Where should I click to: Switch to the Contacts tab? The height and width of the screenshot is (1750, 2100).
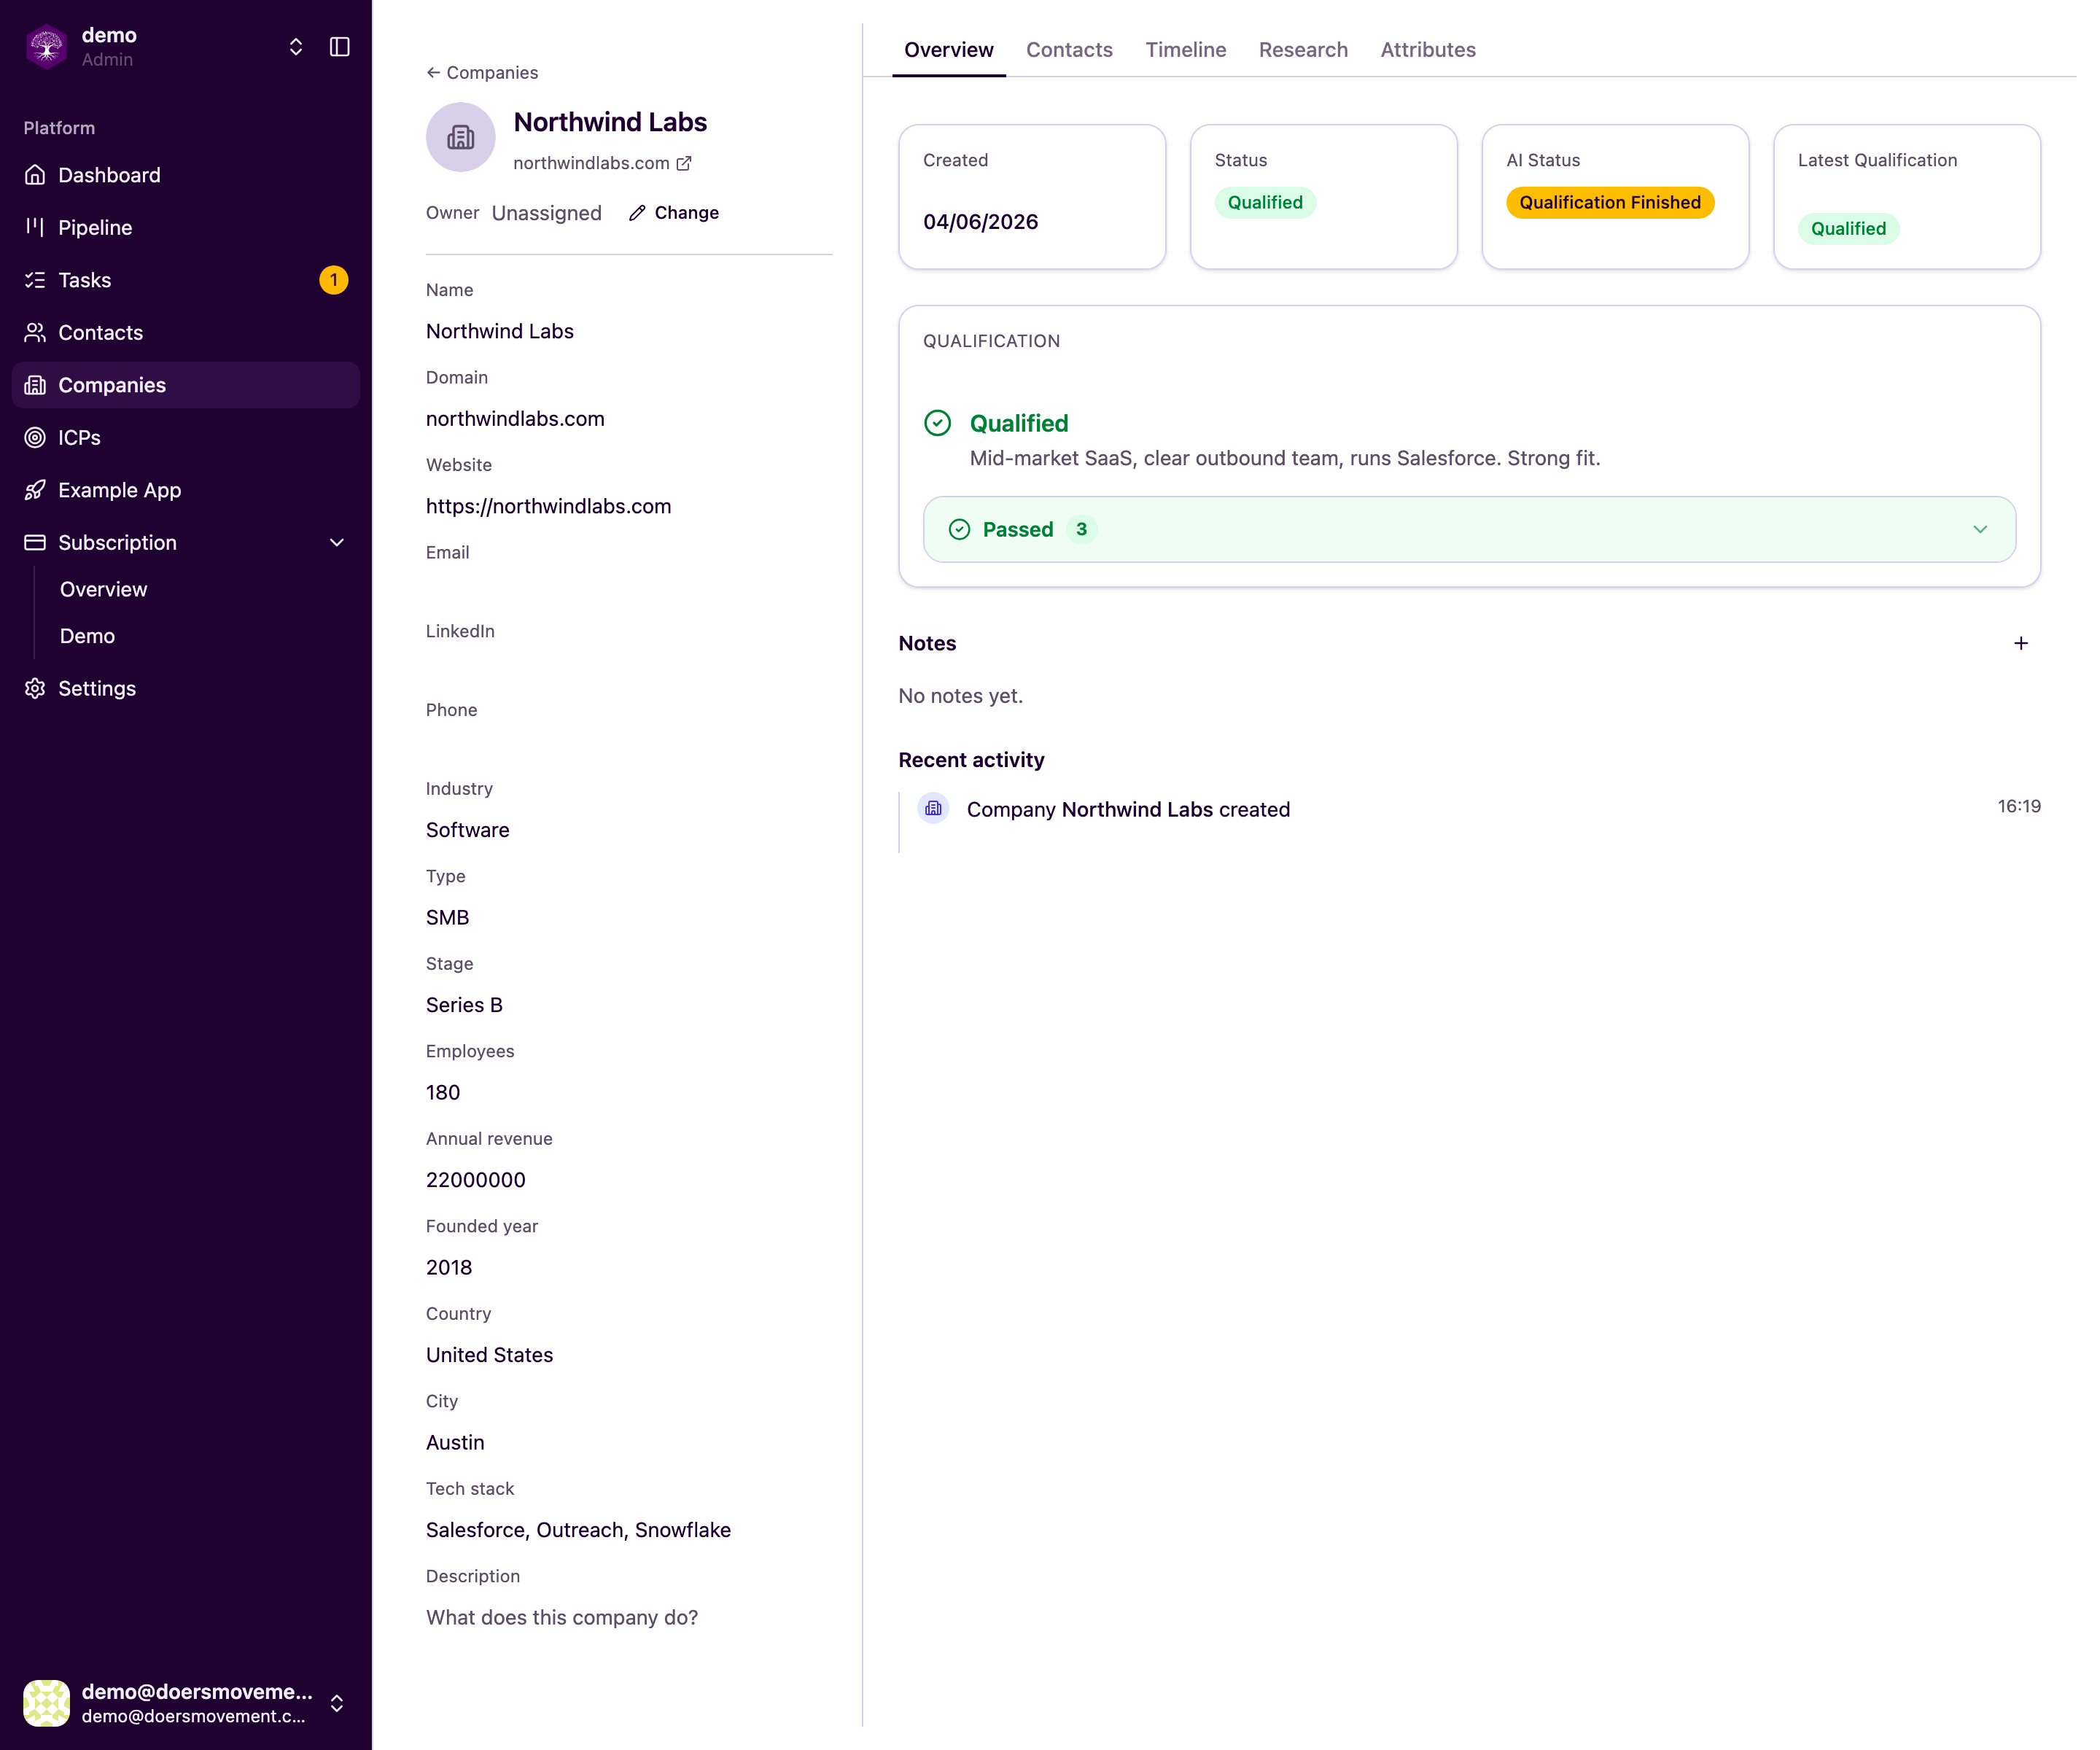tap(1070, 50)
